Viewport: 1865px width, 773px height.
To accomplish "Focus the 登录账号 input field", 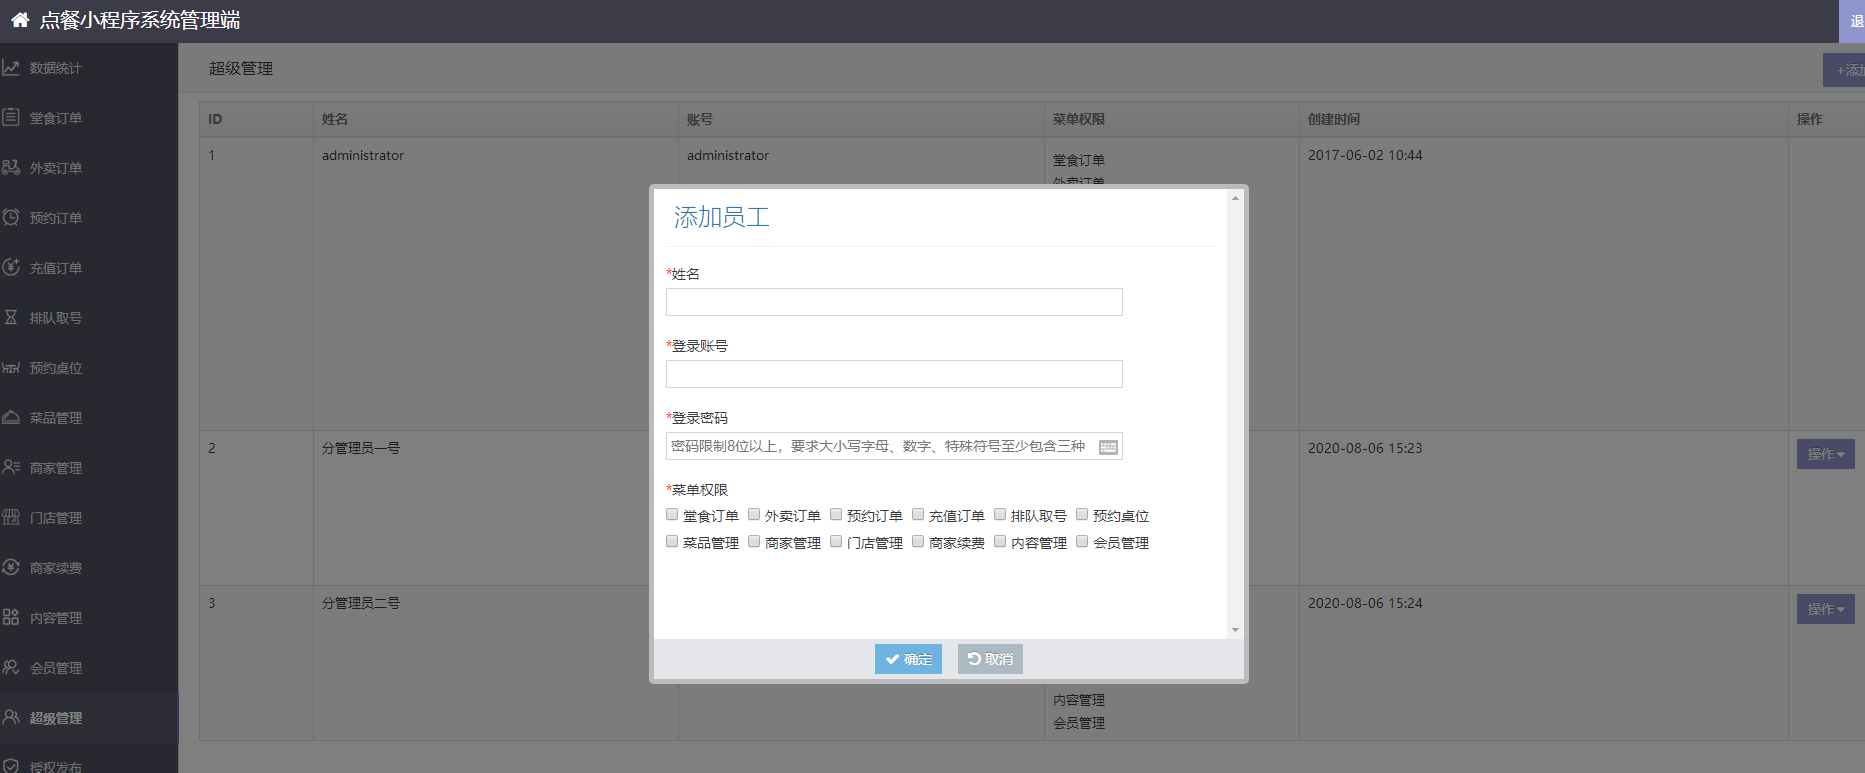I will coord(894,374).
